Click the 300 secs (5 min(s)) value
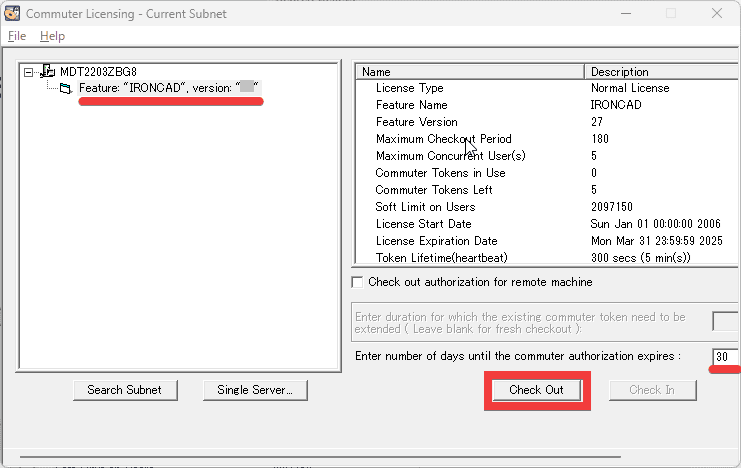This screenshot has width=741, height=468. pyautogui.click(x=640, y=258)
